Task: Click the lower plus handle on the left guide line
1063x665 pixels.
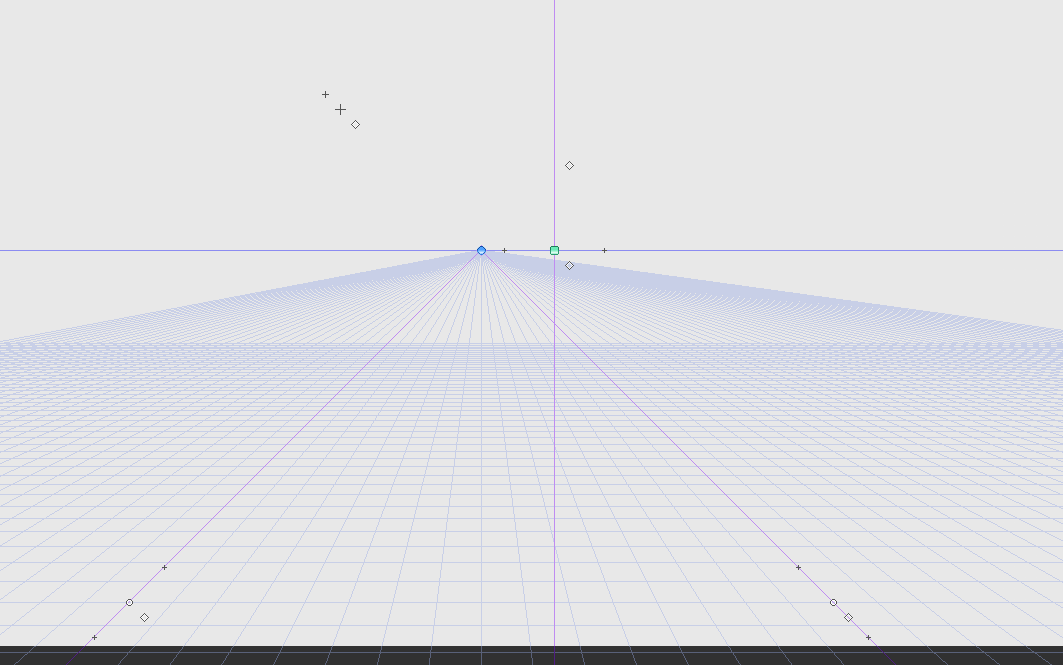Action: tap(94, 637)
